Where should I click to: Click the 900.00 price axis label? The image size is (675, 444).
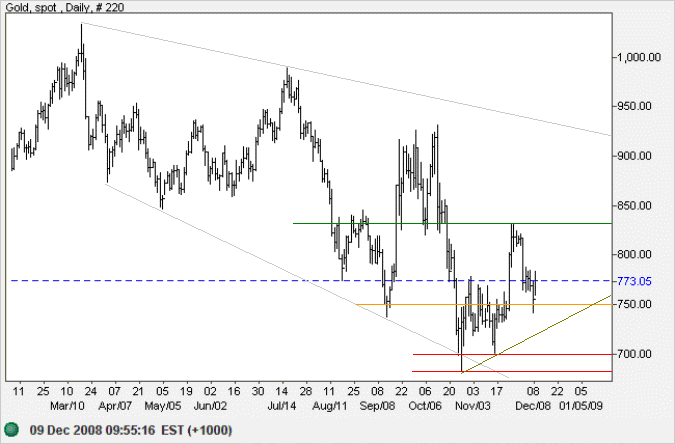[x=634, y=156]
